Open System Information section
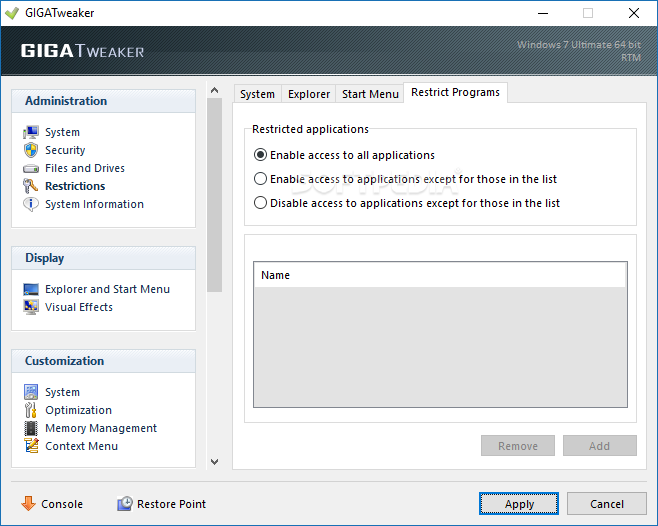 point(94,204)
